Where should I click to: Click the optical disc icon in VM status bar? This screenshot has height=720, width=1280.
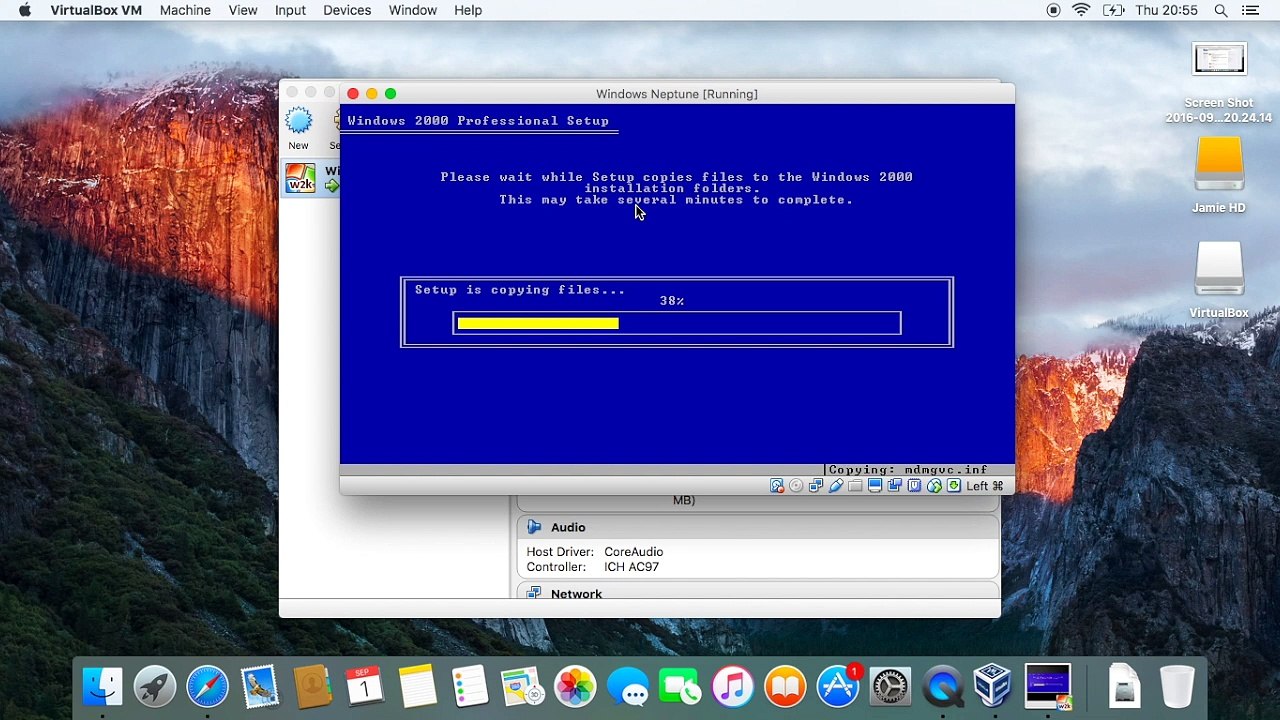pos(796,486)
